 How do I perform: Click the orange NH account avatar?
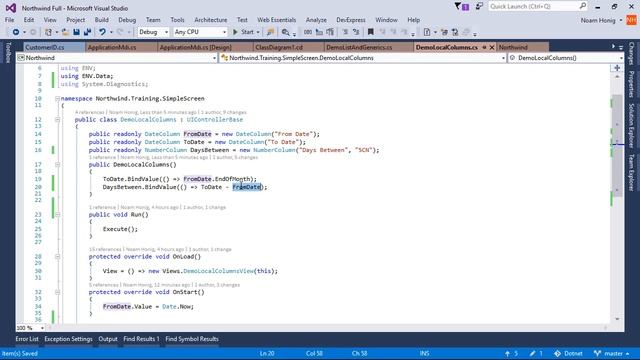[631, 20]
